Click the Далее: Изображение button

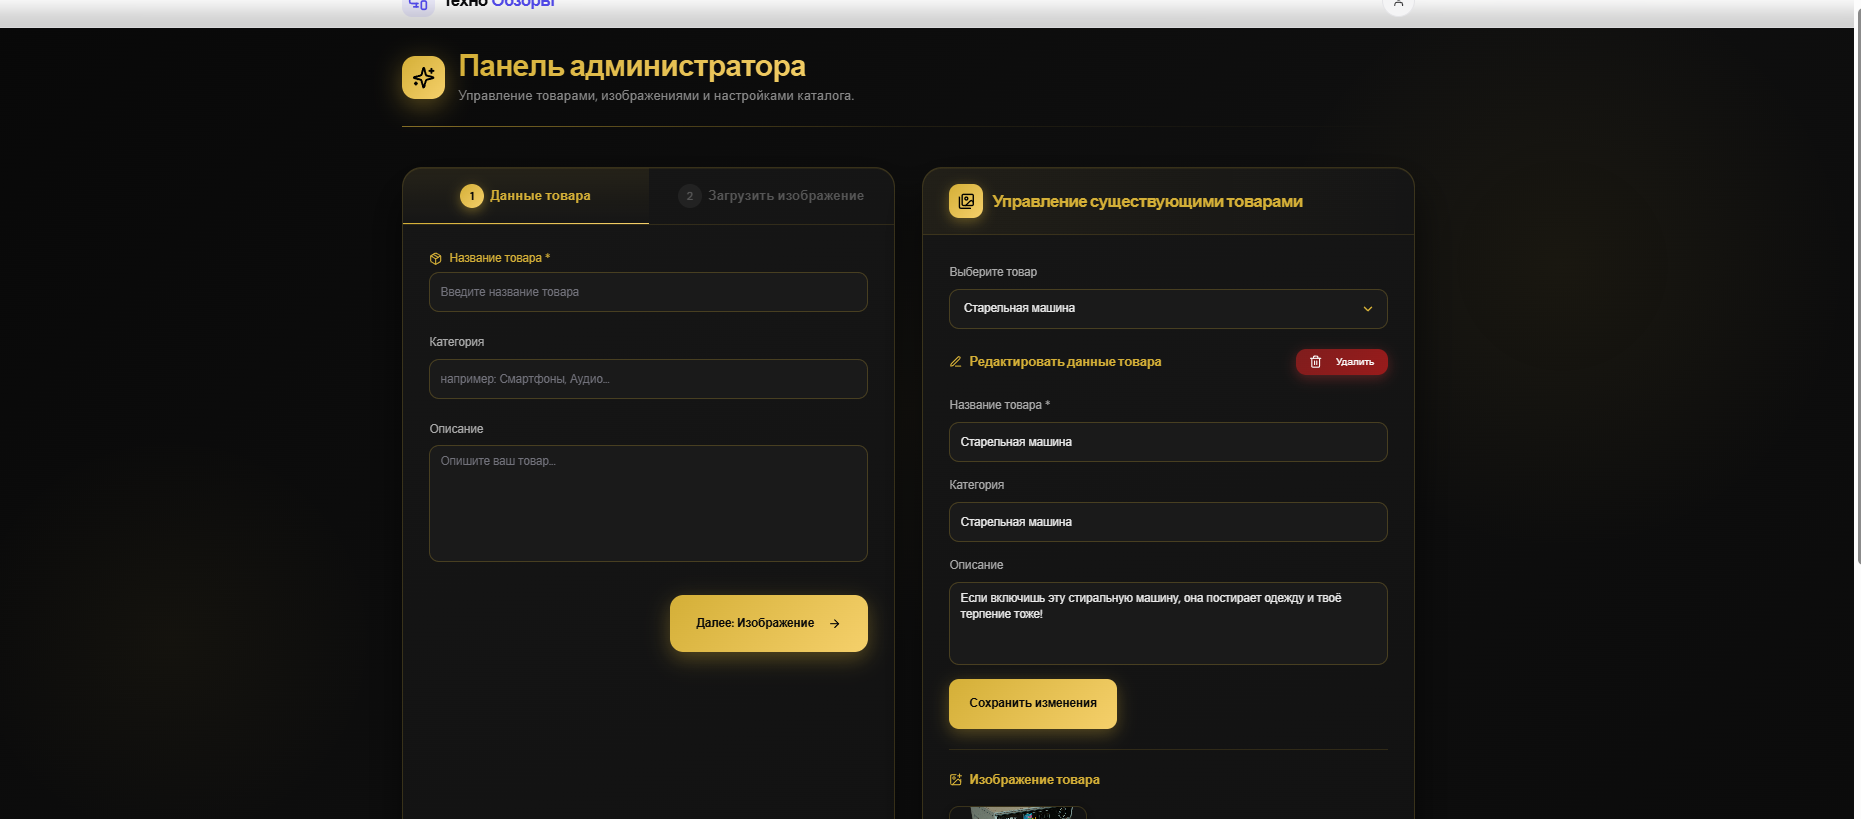tap(769, 624)
